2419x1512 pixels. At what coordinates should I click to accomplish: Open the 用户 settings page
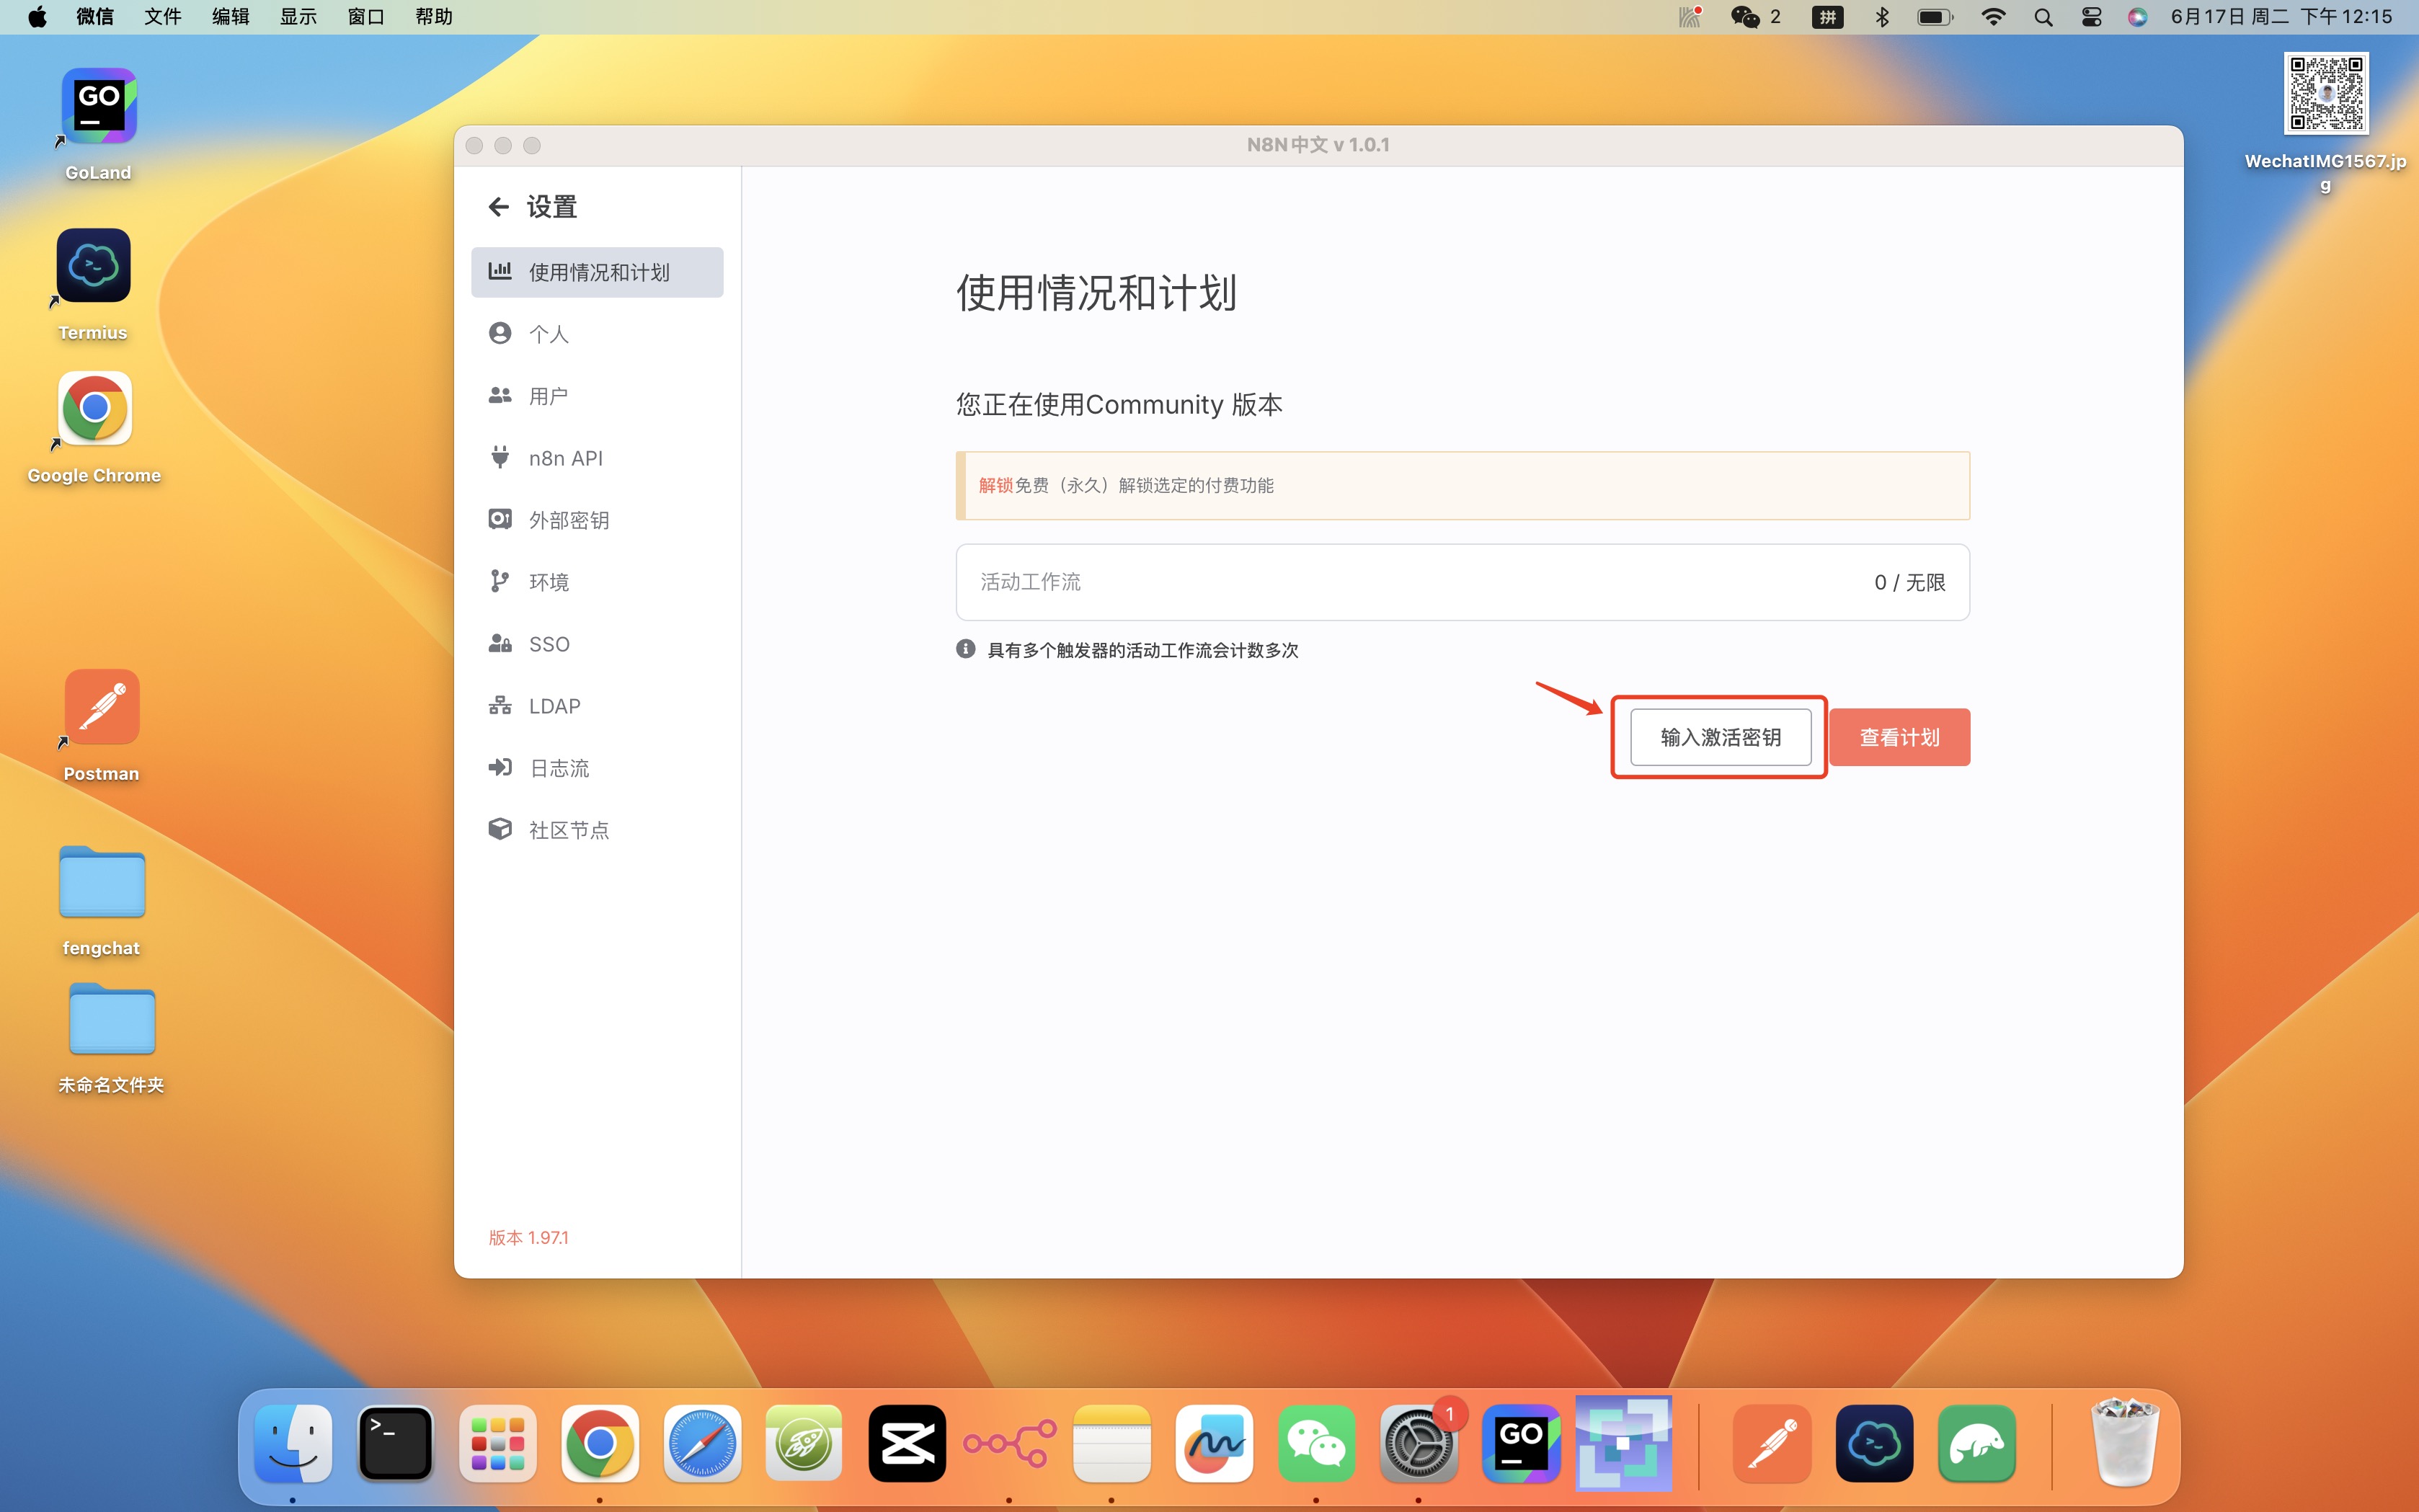coord(597,396)
